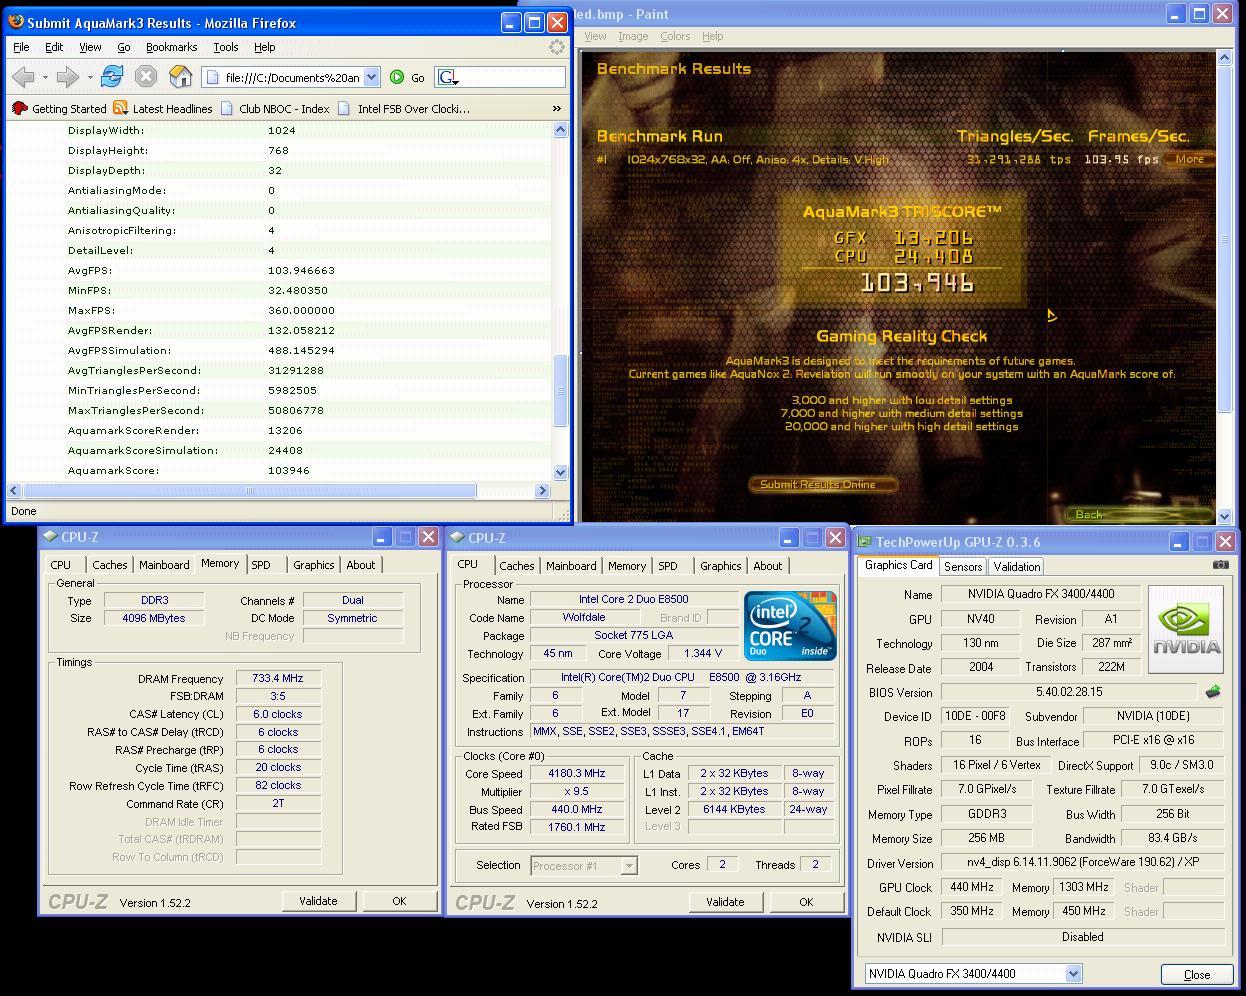Image resolution: width=1246 pixels, height=996 pixels.
Task: Open the Mainboard tab in processor CPU-Z window
Action: [571, 566]
